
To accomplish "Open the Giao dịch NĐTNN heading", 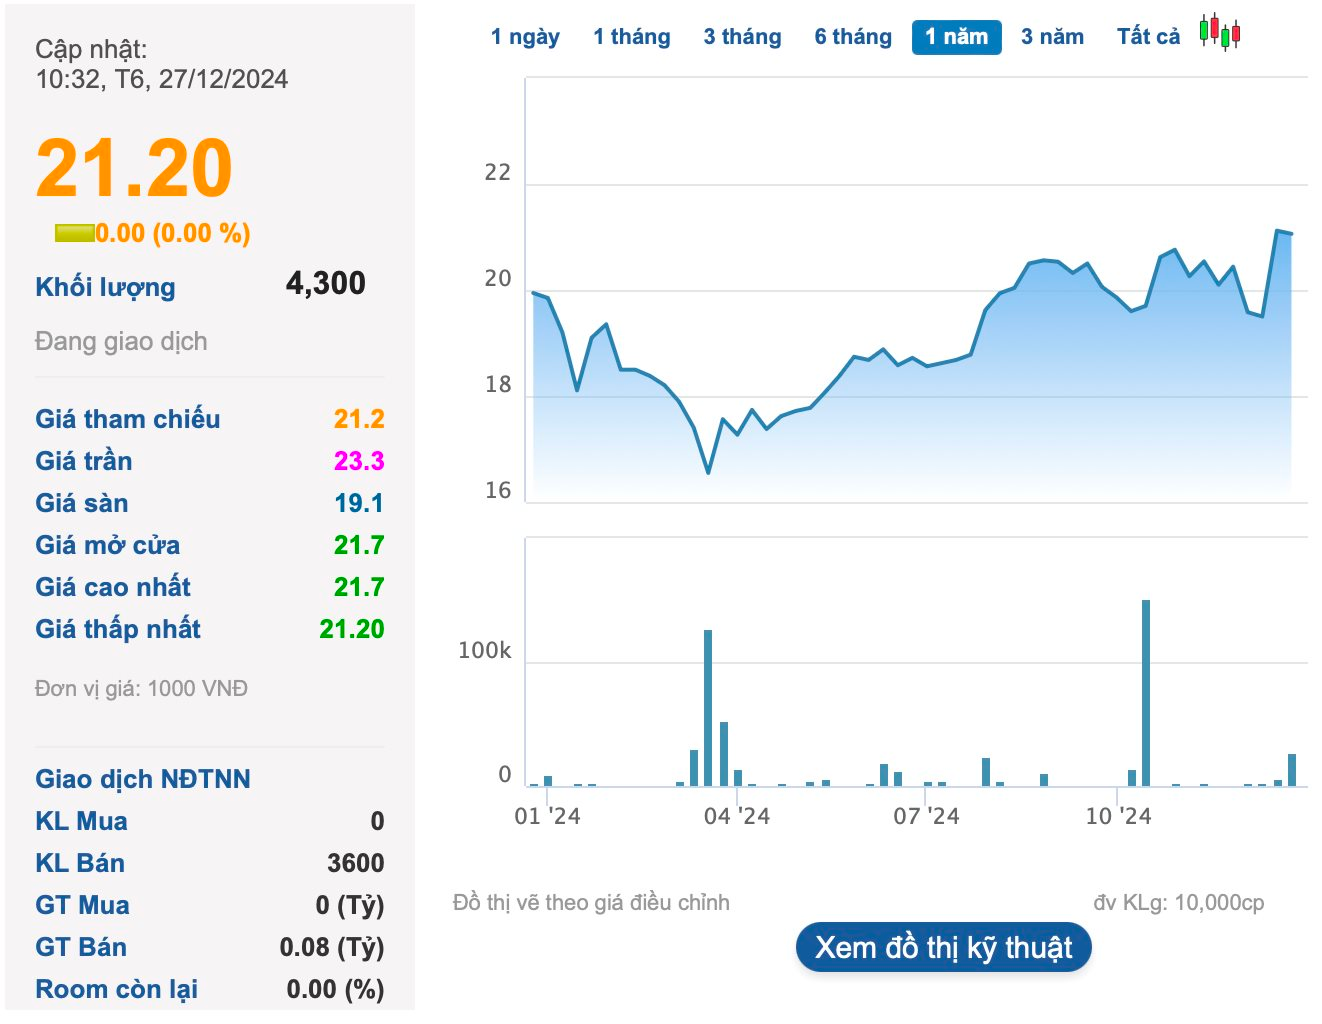I will [x=143, y=779].
